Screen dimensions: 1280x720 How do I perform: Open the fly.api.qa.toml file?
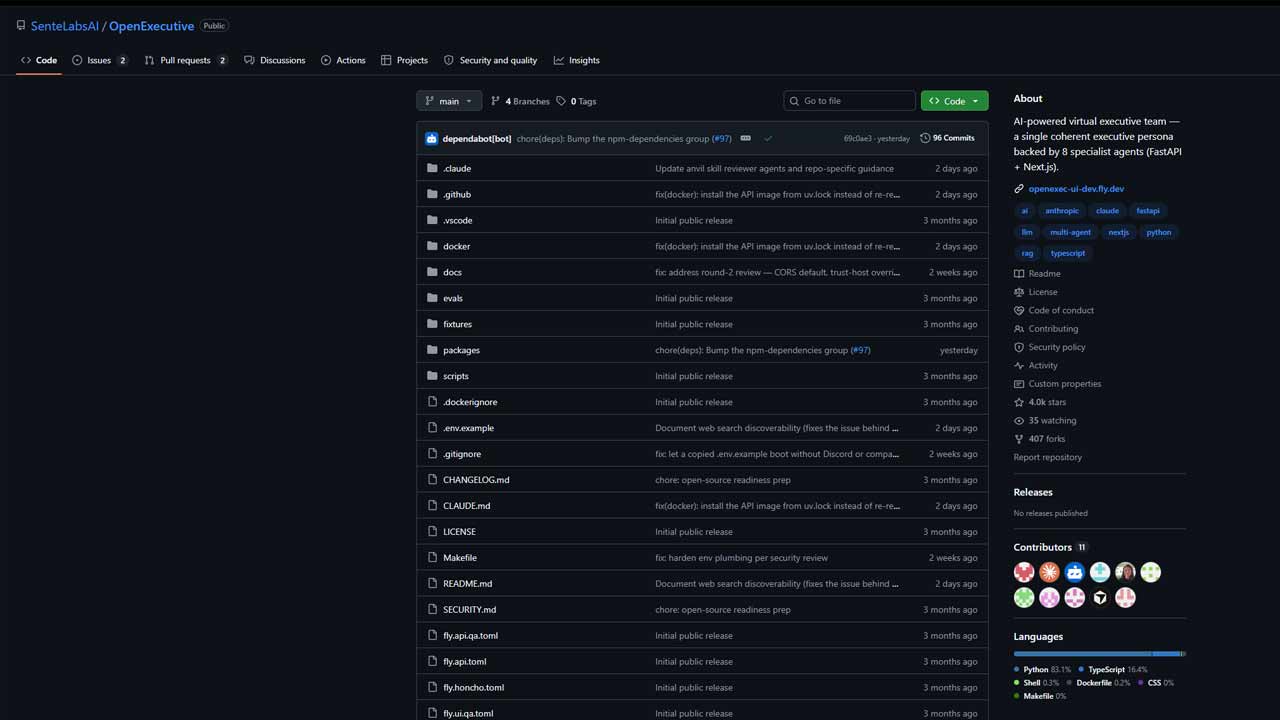coord(470,636)
